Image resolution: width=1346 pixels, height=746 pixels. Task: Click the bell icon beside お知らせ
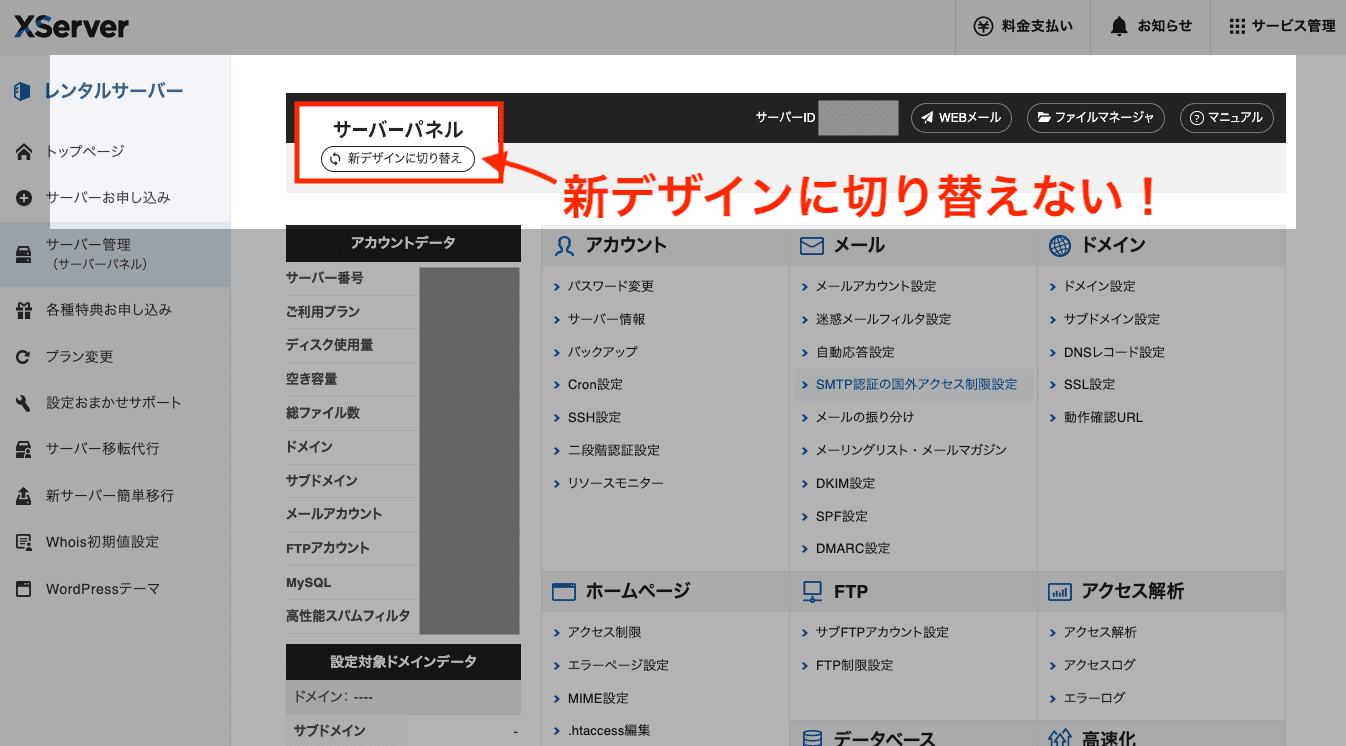1119,27
